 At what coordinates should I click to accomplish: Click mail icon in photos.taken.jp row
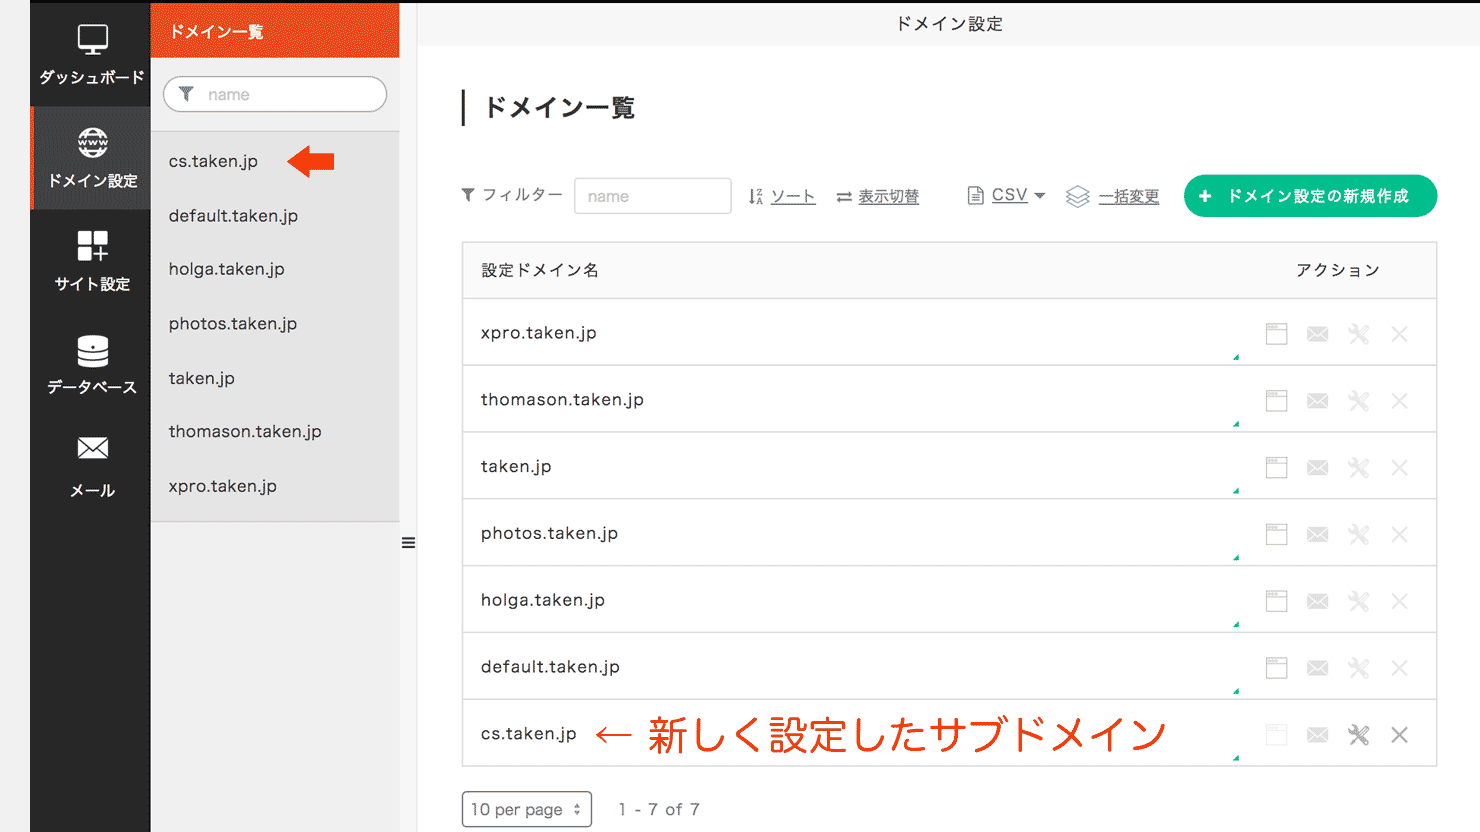pyautogui.click(x=1318, y=534)
